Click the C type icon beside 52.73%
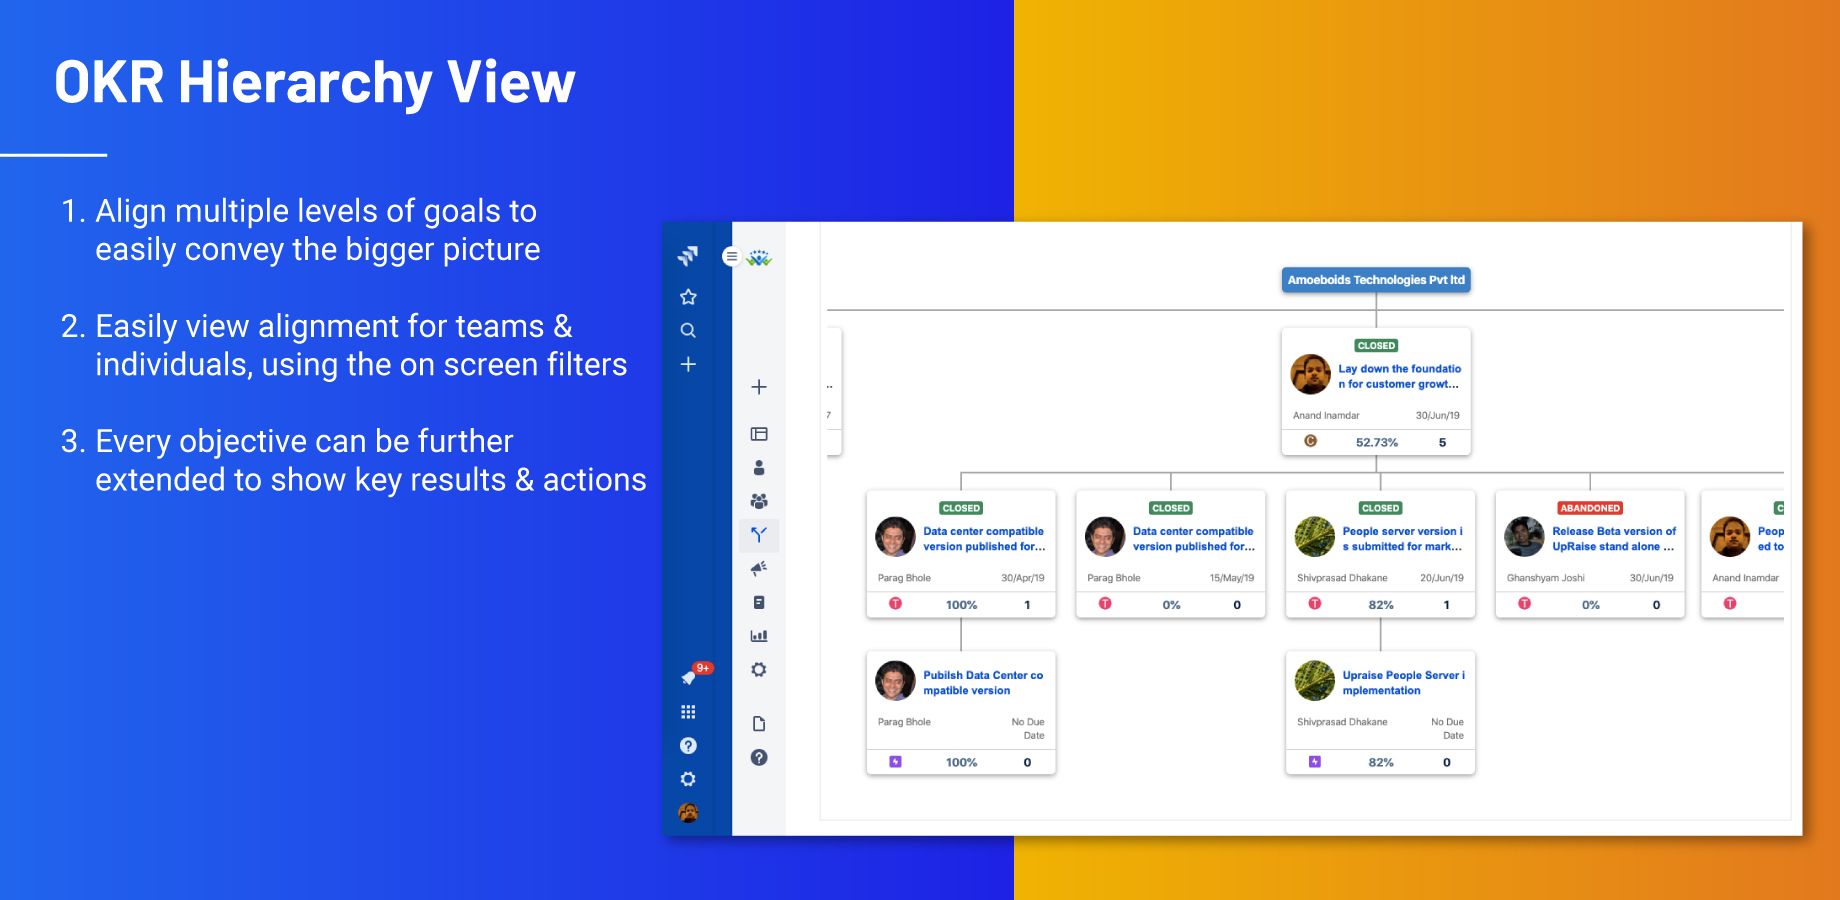Screen dimensions: 1840x900 1311,441
